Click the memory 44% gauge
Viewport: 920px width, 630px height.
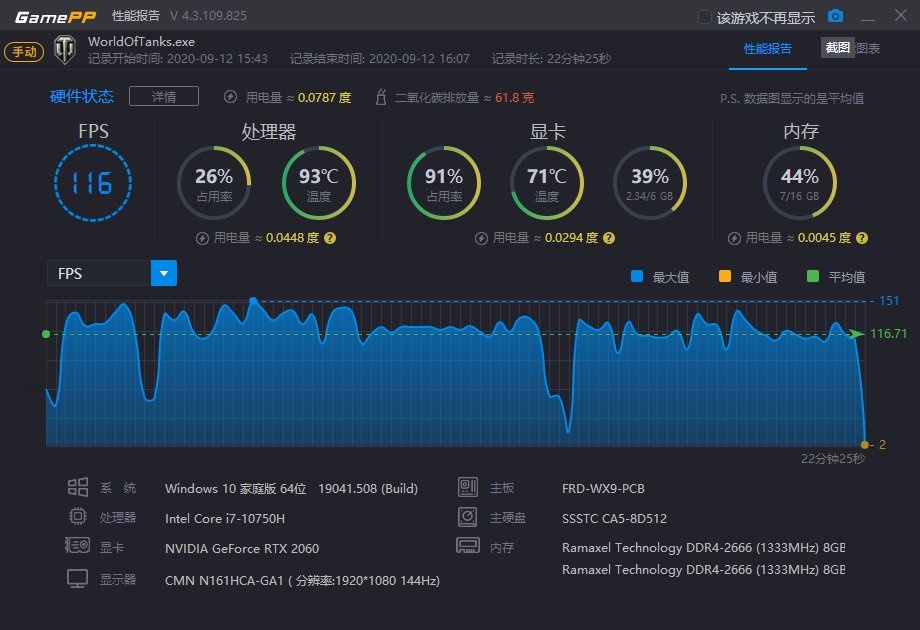click(x=800, y=183)
